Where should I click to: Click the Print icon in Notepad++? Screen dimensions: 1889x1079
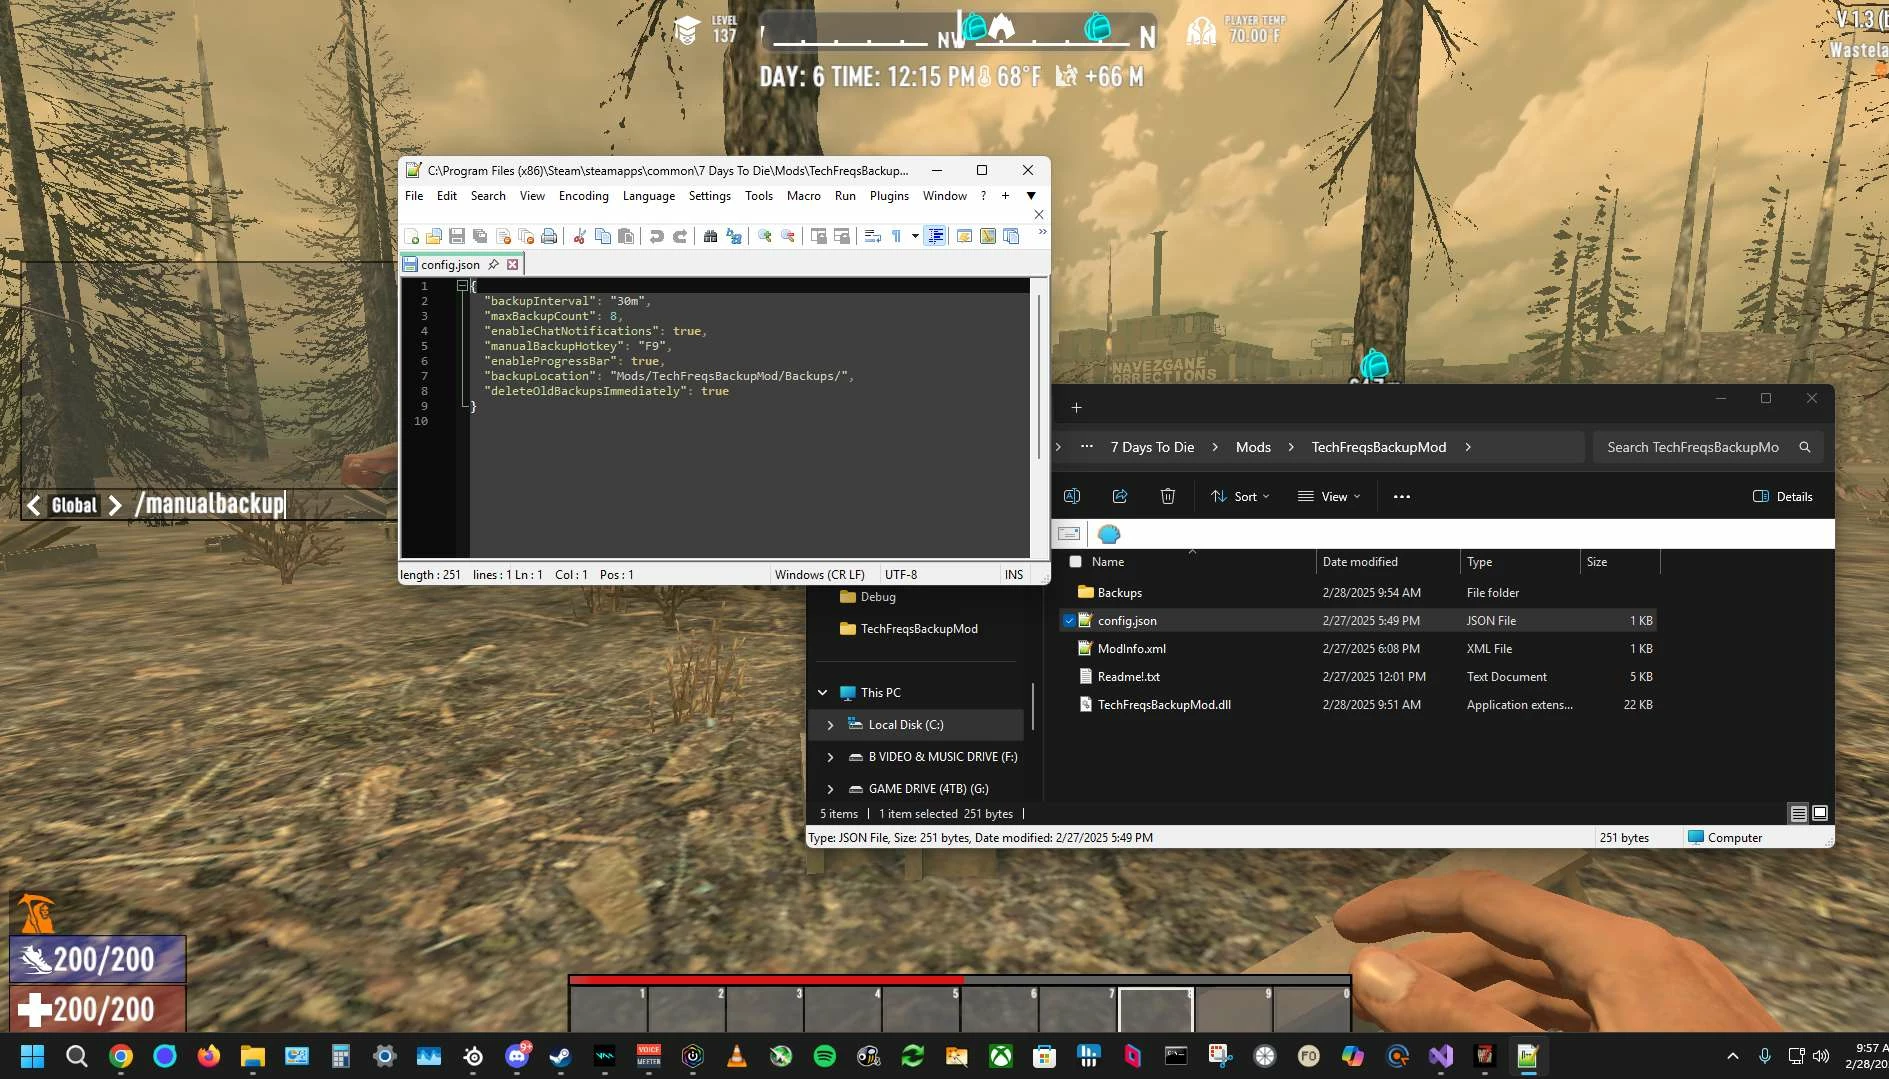pyautogui.click(x=549, y=236)
